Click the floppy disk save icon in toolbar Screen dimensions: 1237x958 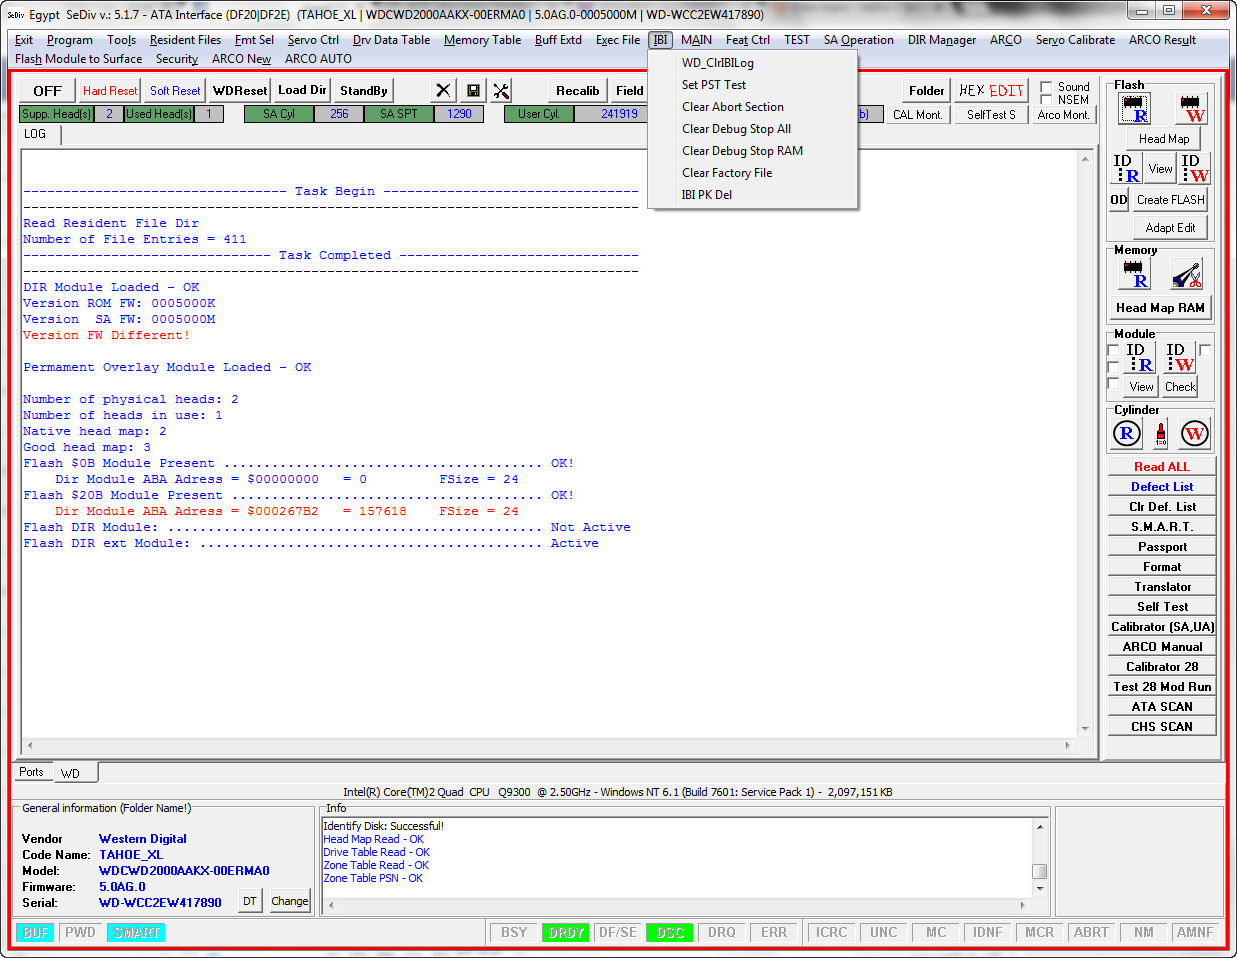(x=473, y=90)
